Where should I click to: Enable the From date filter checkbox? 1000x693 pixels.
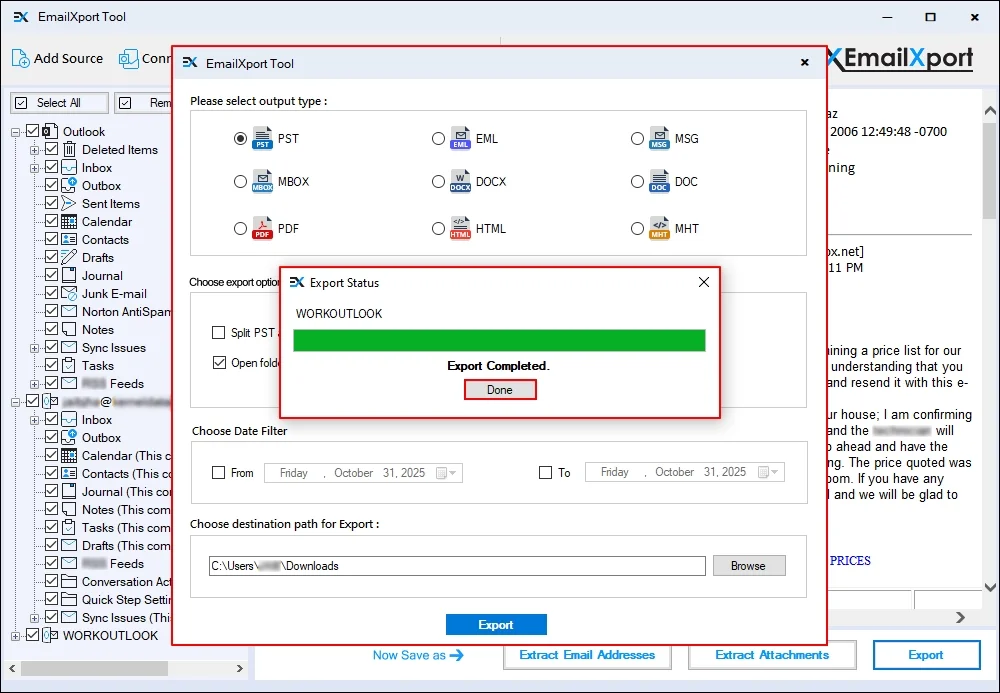pyautogui.click(x=219, y=472)
